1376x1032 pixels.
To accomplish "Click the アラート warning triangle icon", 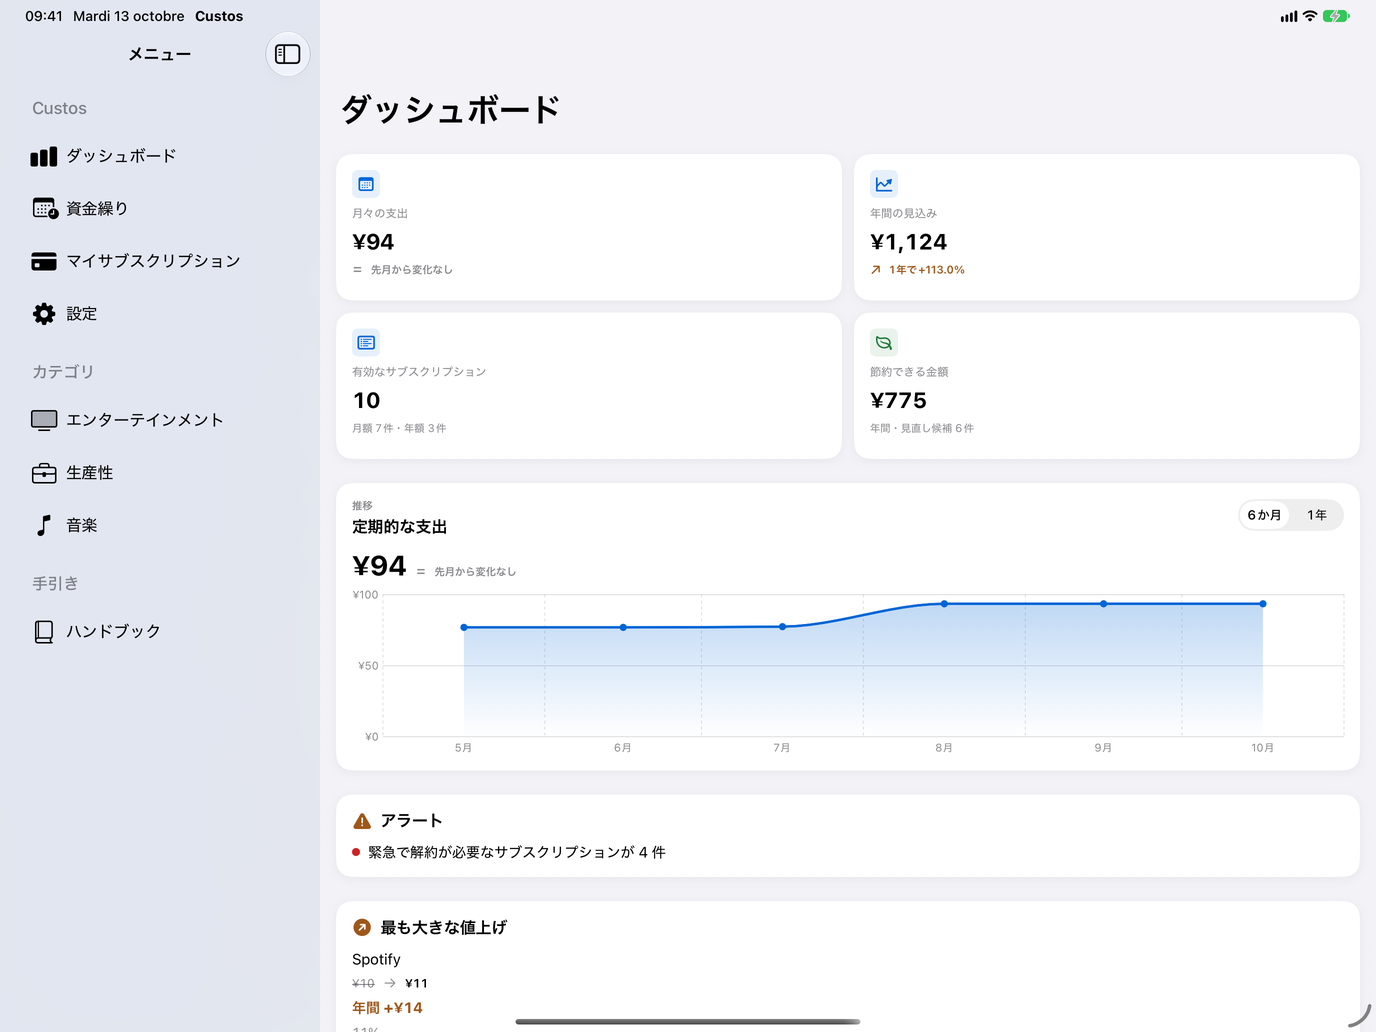I will tap(362, 821).
